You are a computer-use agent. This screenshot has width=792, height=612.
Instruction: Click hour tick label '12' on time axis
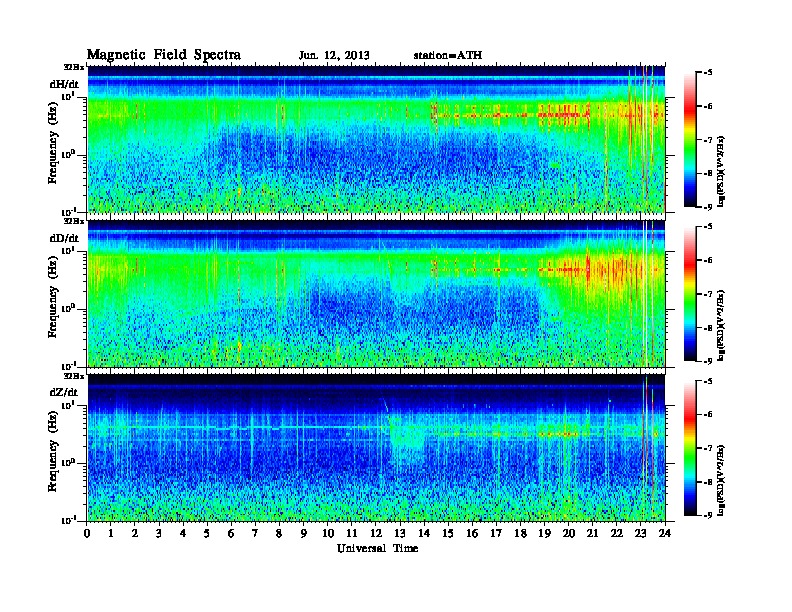click(x=376, y=534)
